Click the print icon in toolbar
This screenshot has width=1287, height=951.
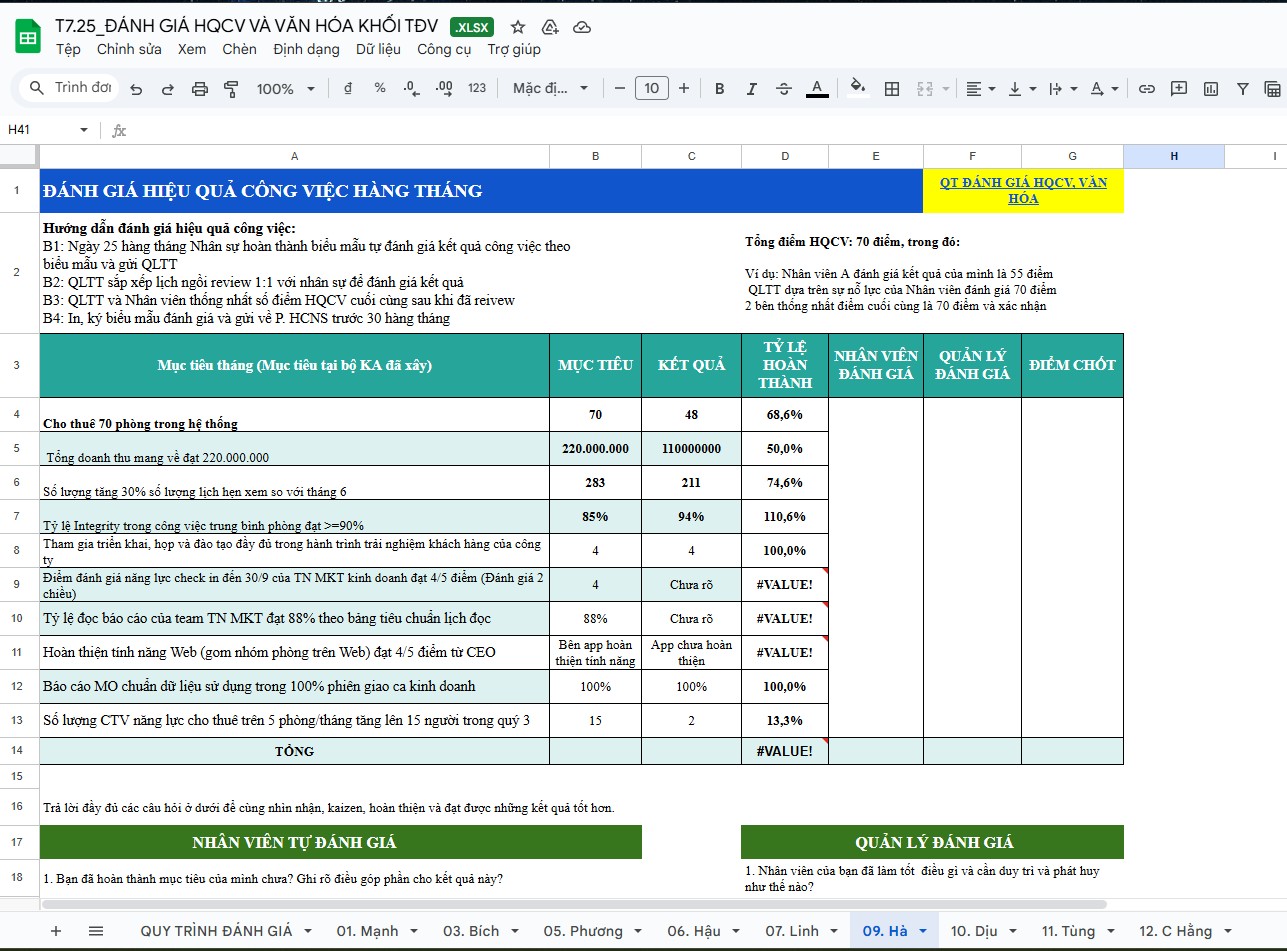(x=200, y=89)
